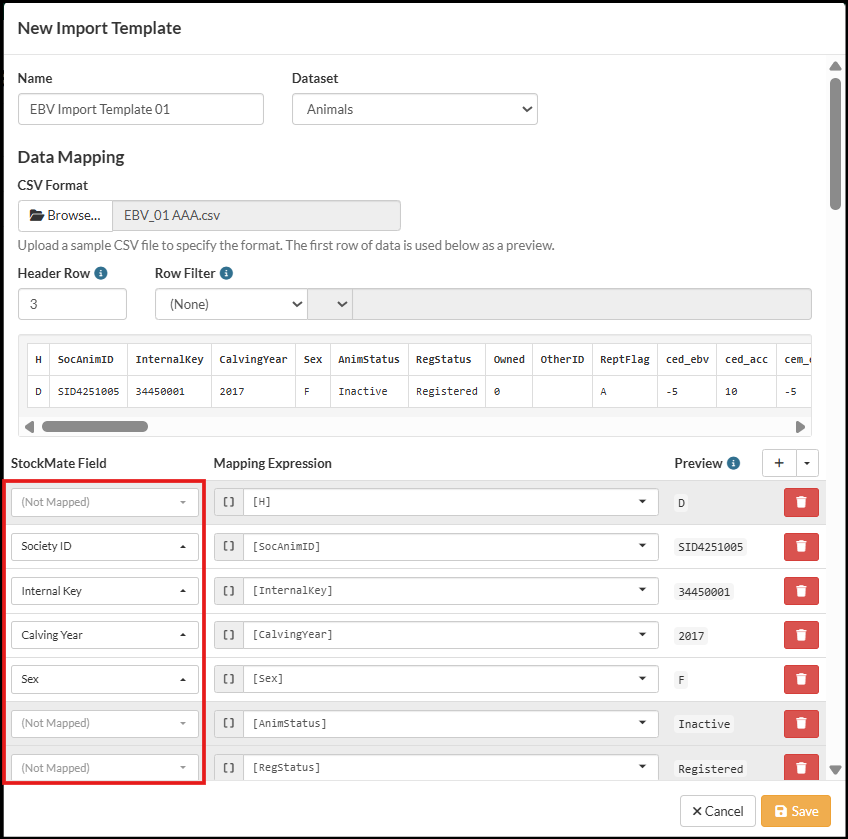Image resolution: width=848 pixels, height=839 pixels.
Task: Open add-mapping caret dropdown menu
Action: point(807,463)
